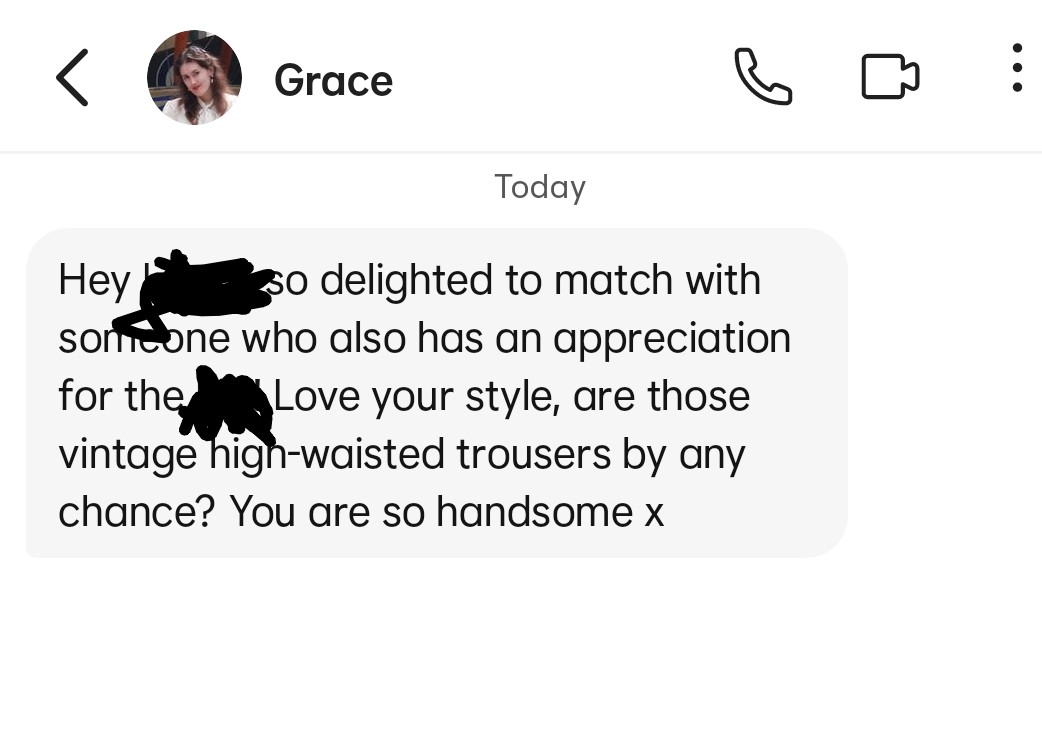
Task: Start a video call with Grace
Action: click(x=890, y=76)
